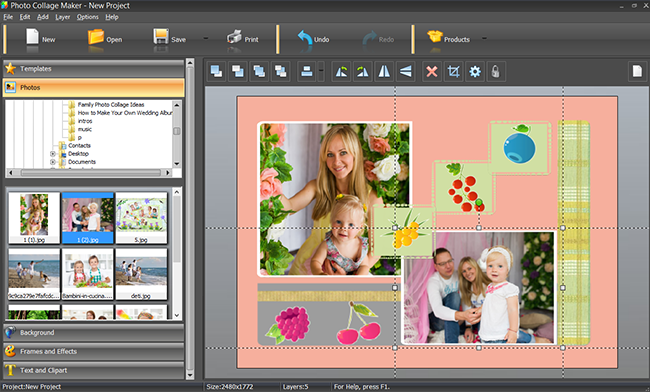Select the Wedding Album folder in tree
The image size is (650, 392).
[125, 113]
